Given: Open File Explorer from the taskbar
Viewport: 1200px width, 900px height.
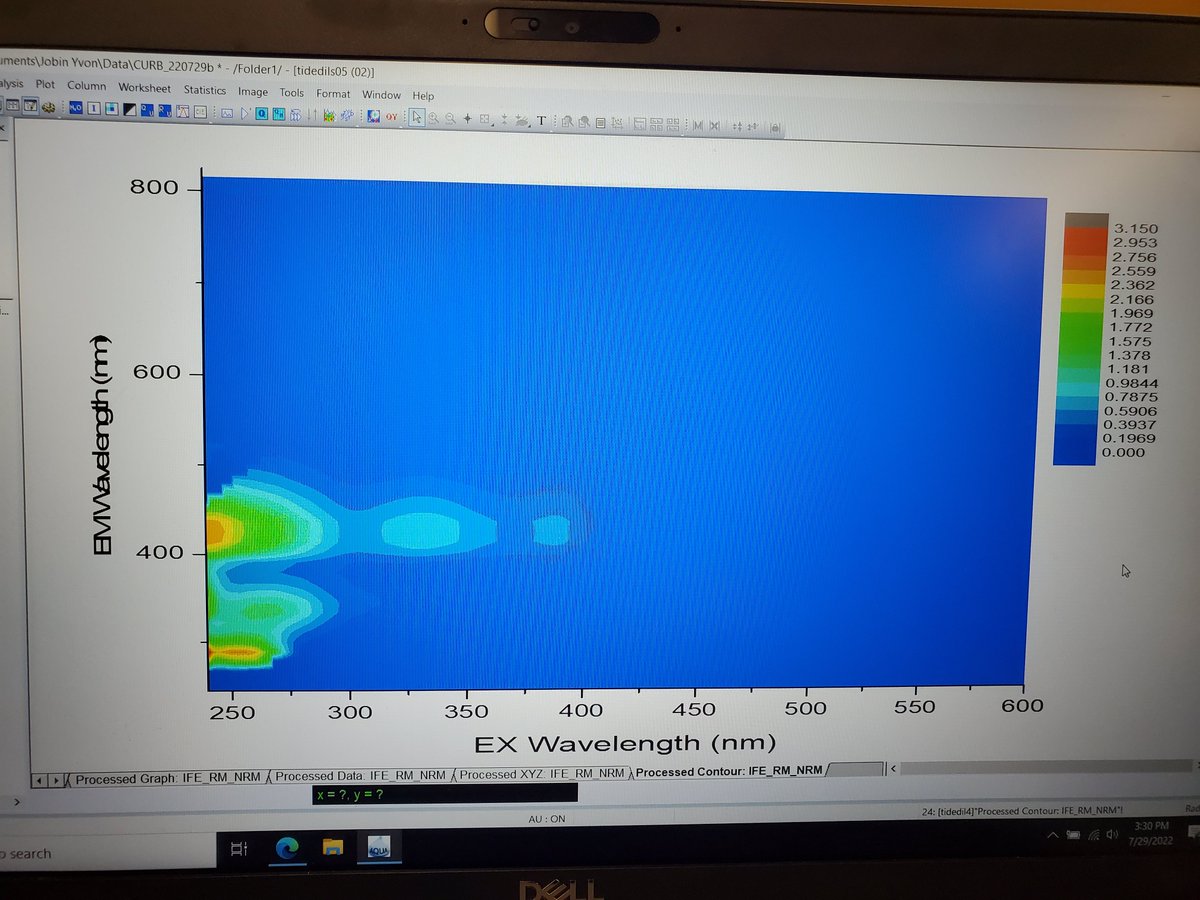Looking at the screenshot, I should tap(332, 849).
